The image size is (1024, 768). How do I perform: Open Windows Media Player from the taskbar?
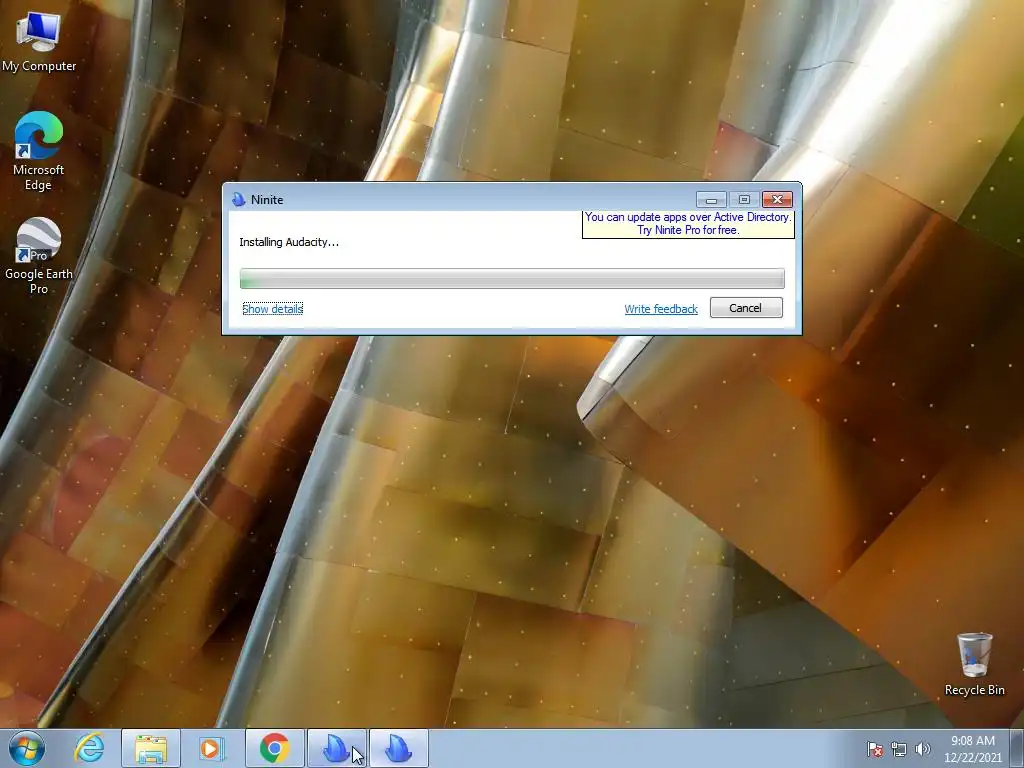pyautogui.click(x=212, y=748)
